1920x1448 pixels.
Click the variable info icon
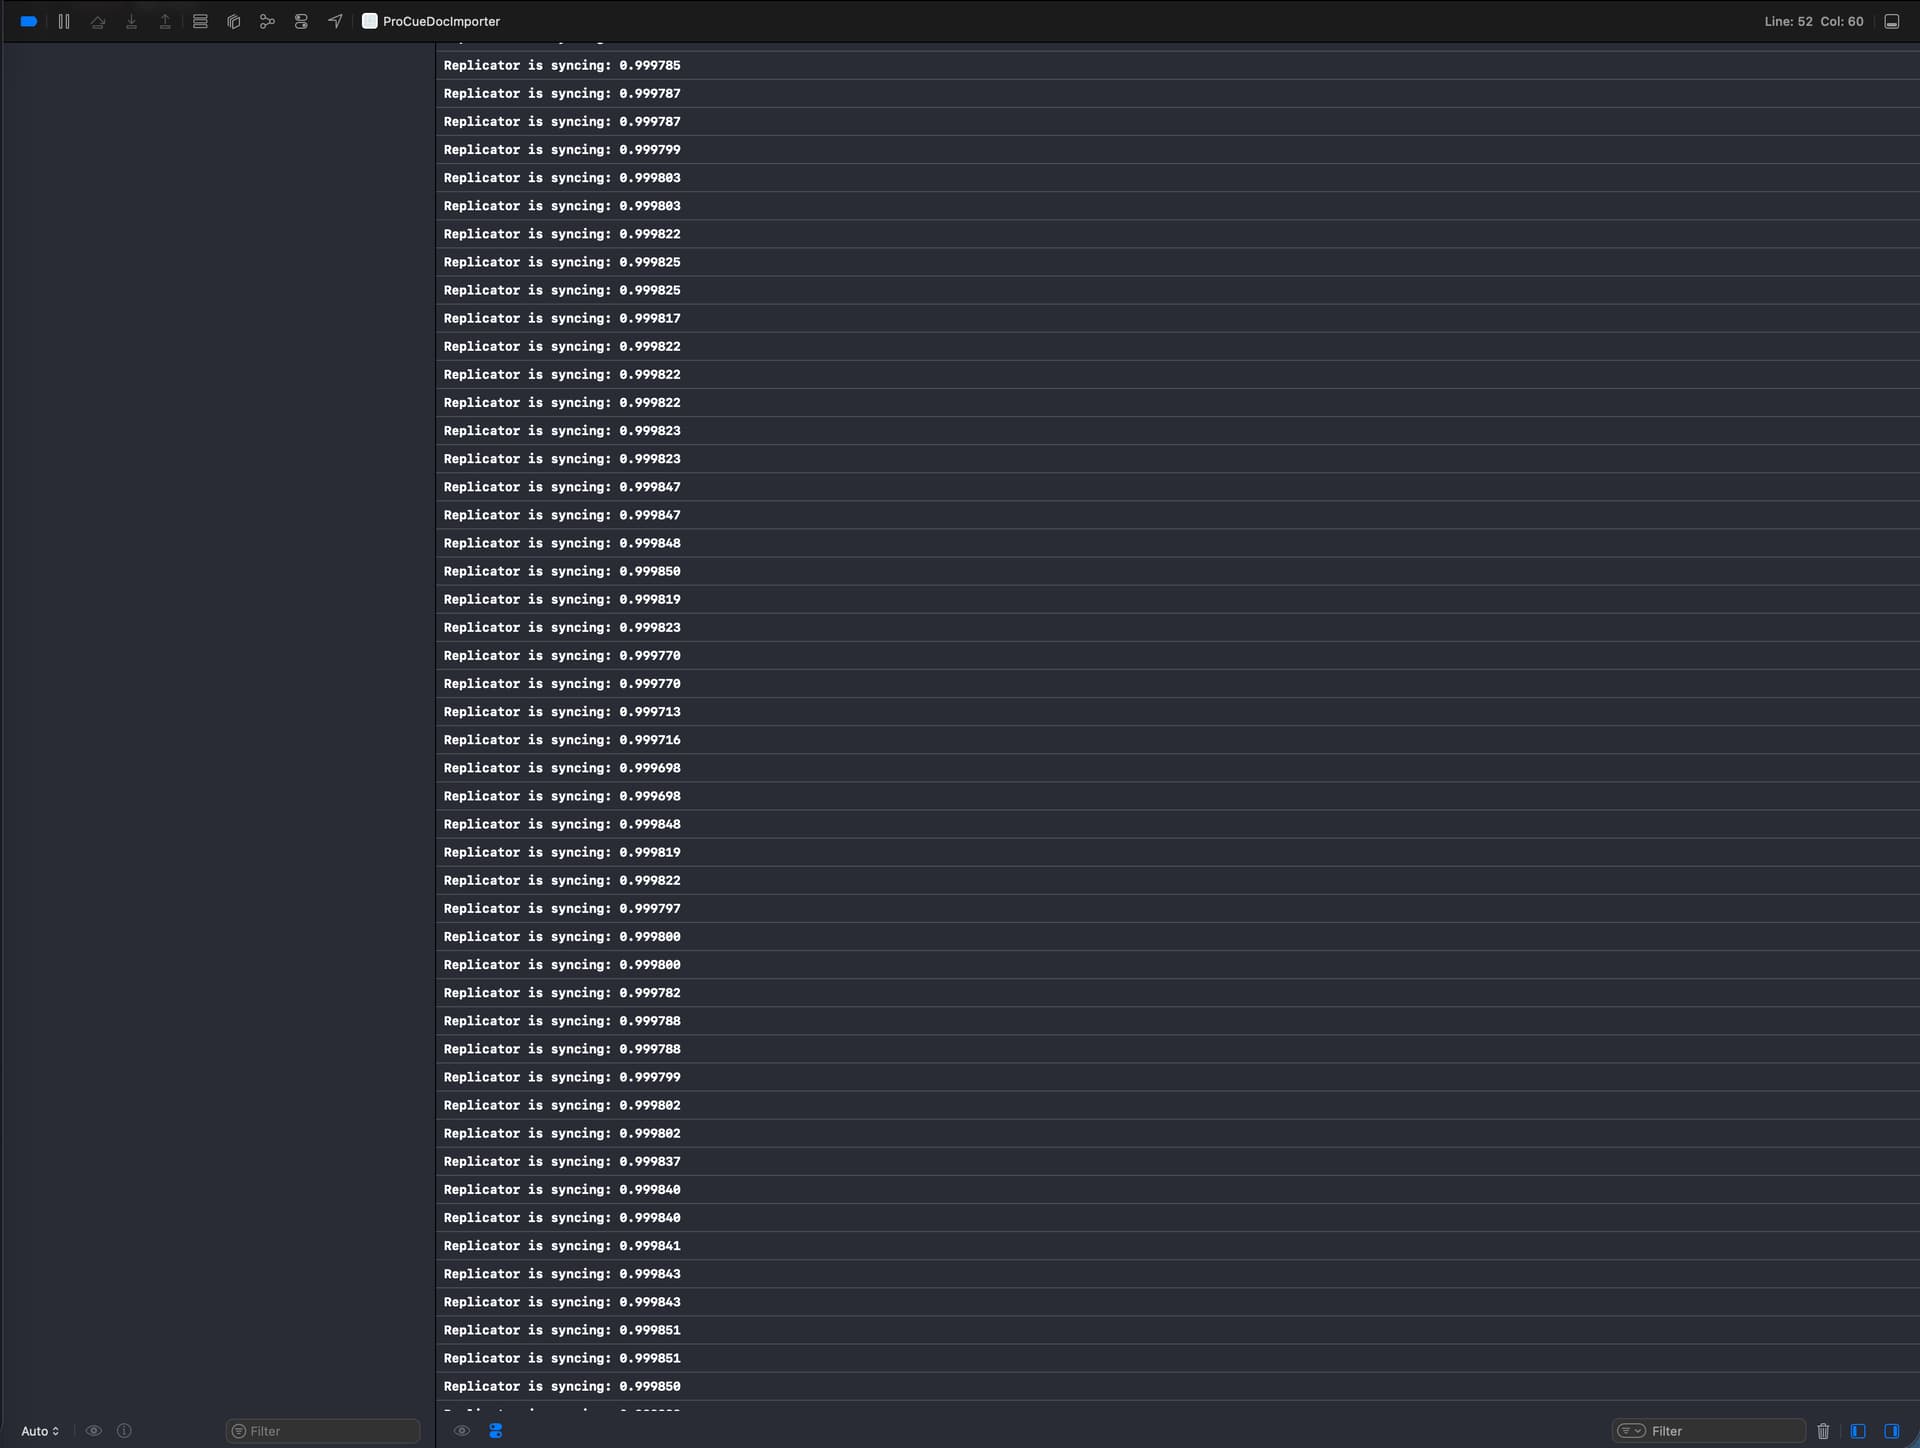pyautogui.click(x=124, y=1431)
